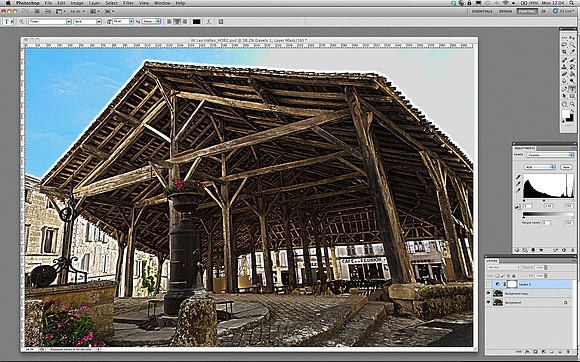Open the File menu
580x362 pixels.
pyautogui.click(x=48, y=3)
